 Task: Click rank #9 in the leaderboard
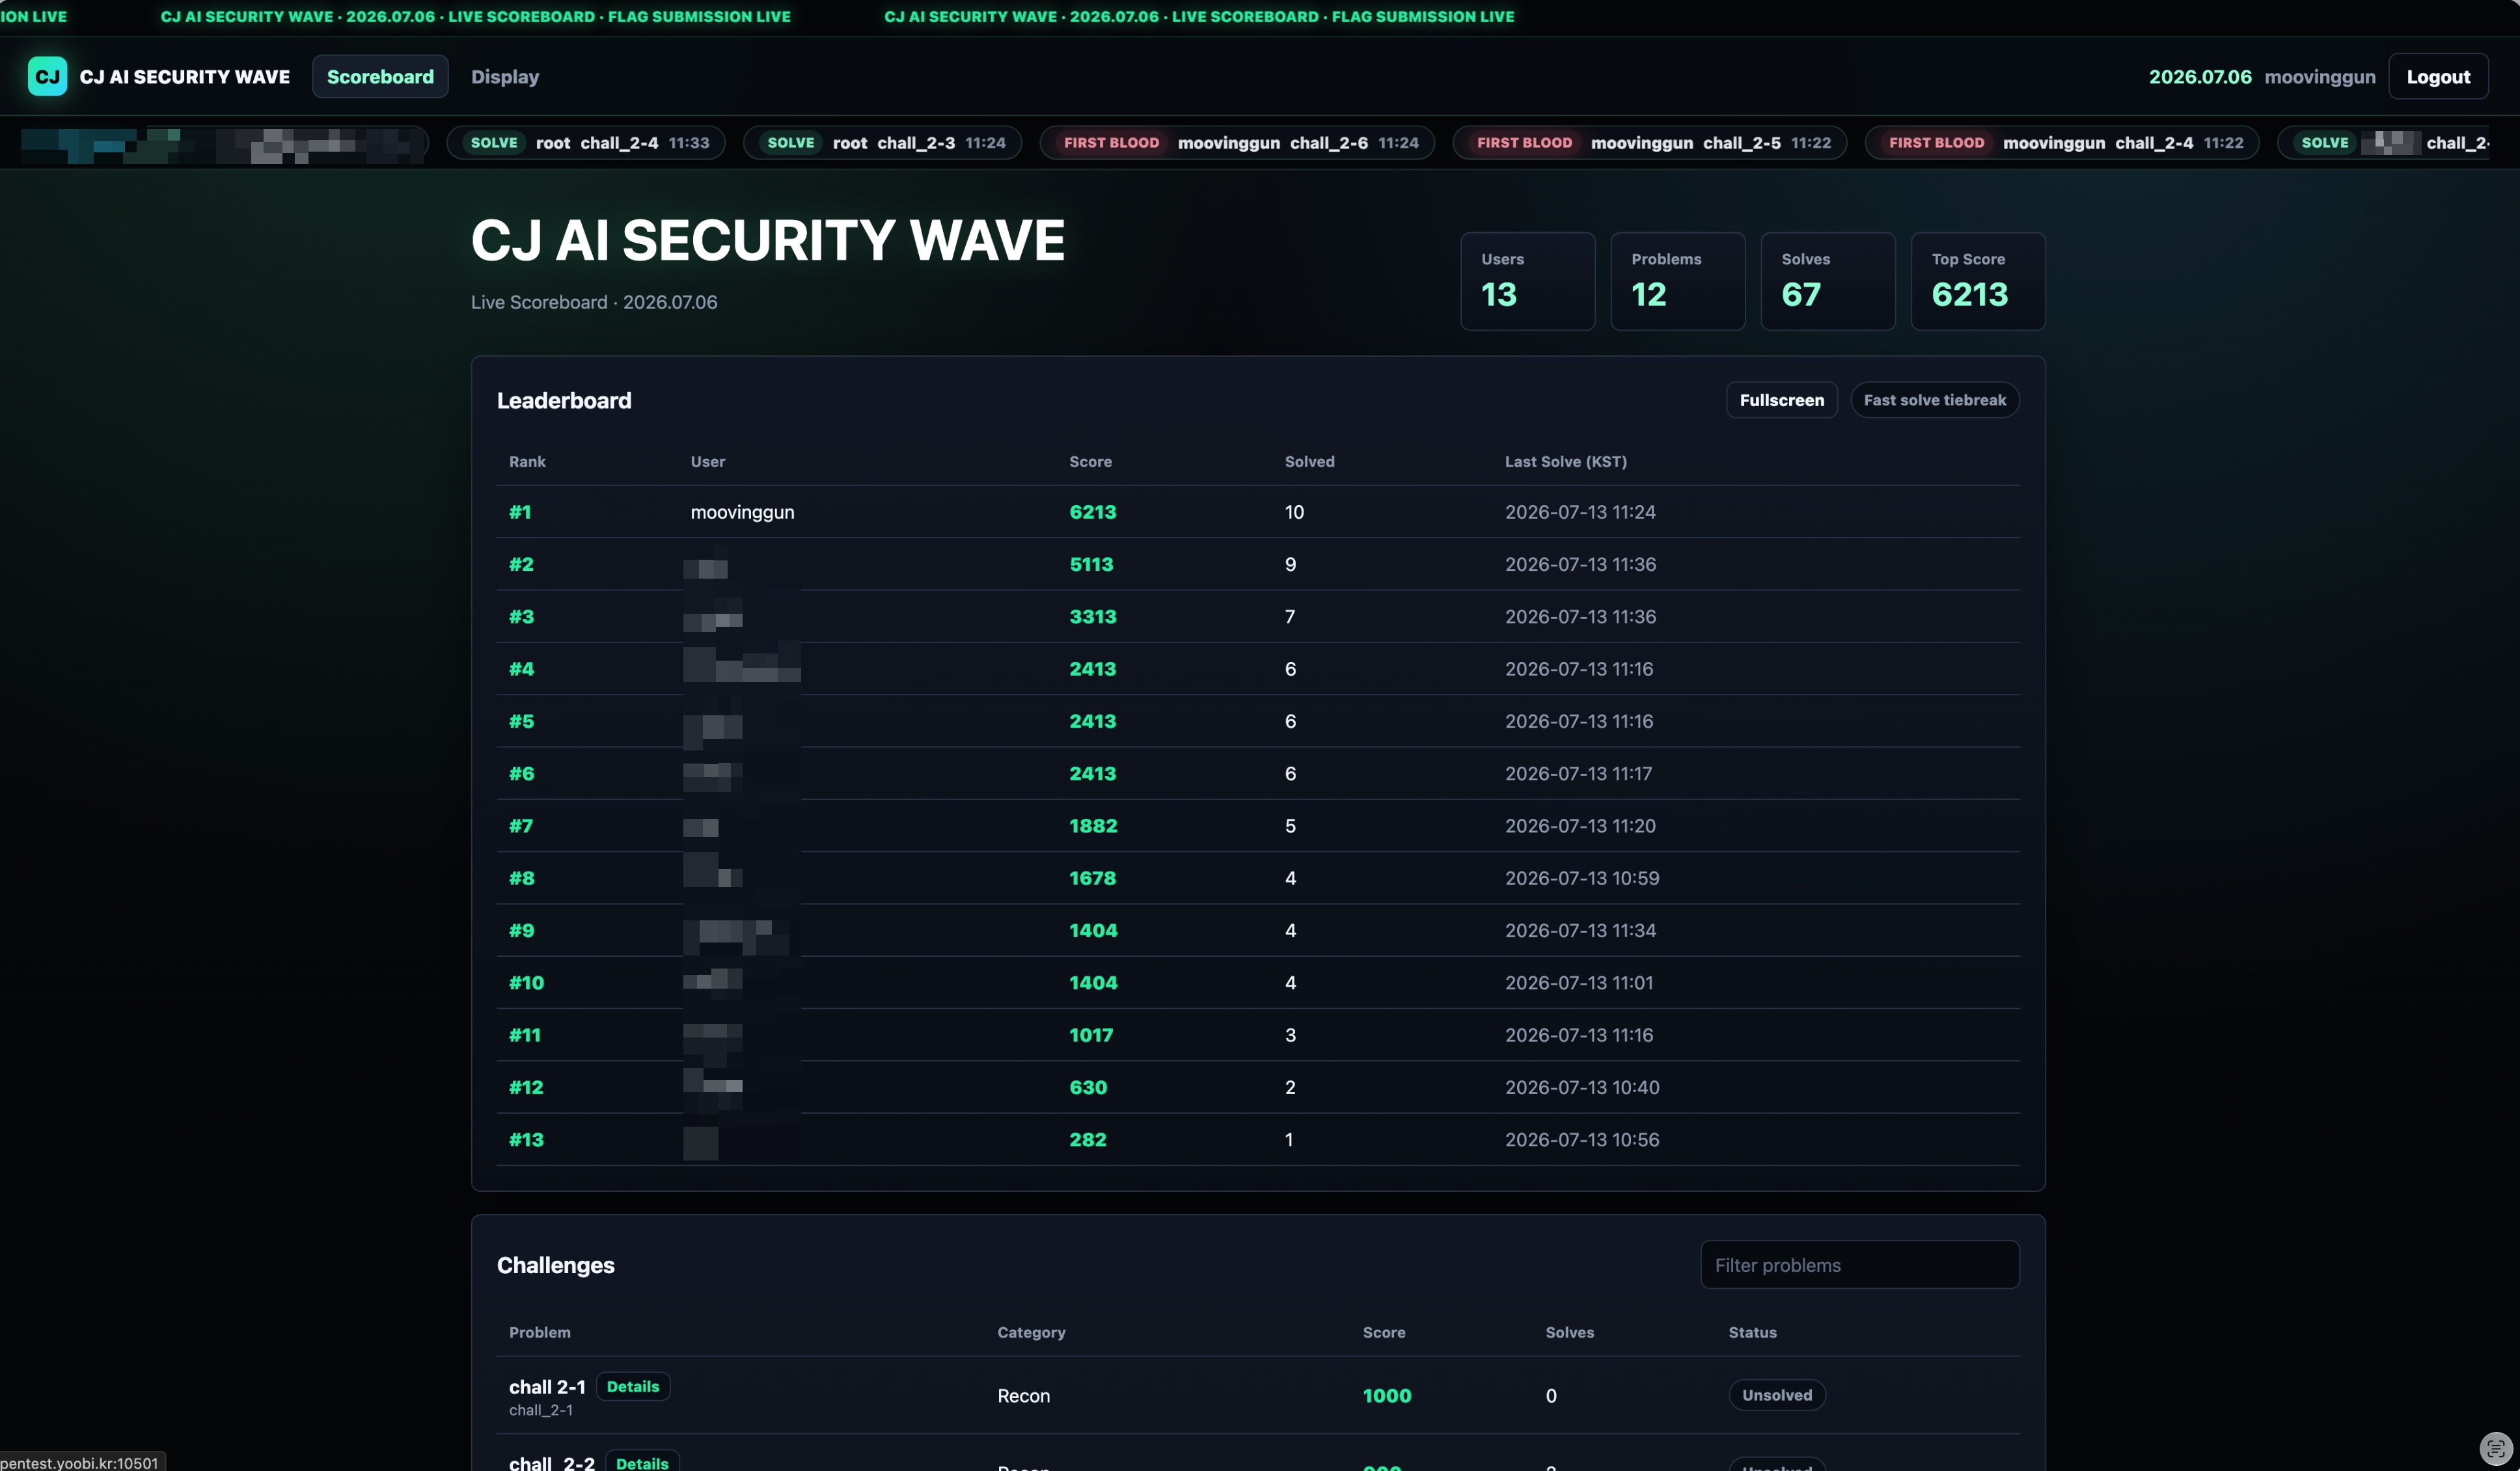(x=521, y=931)
